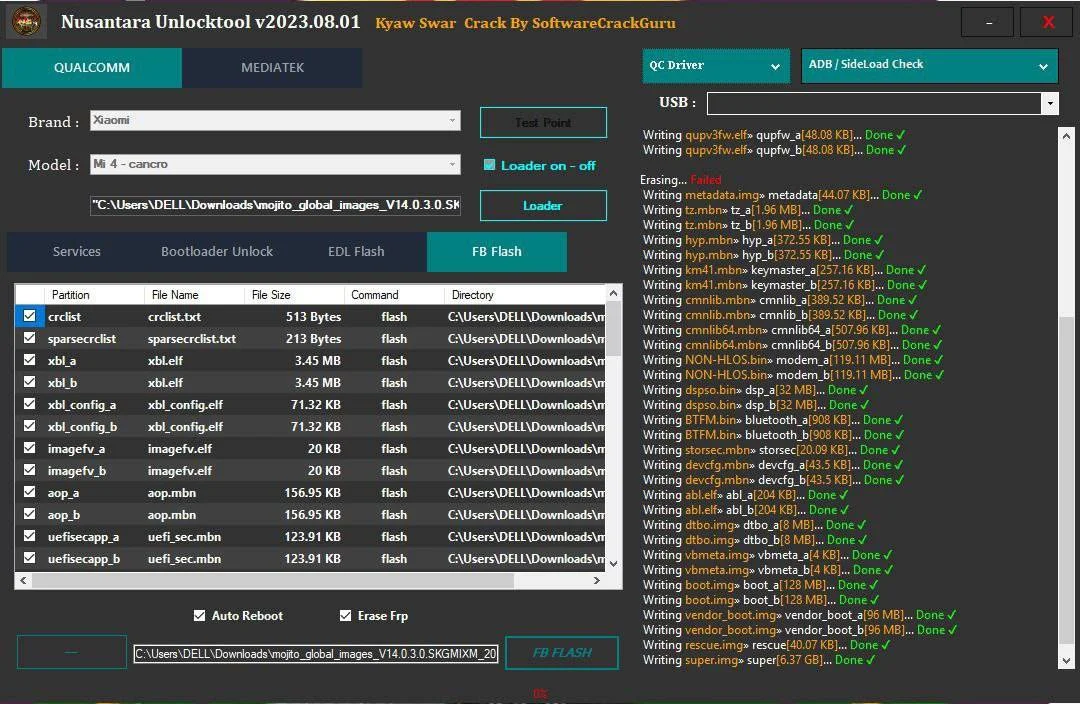The image size is (1080, 704).
Task: Select the FB Flash tab
Action: (497, 251)
